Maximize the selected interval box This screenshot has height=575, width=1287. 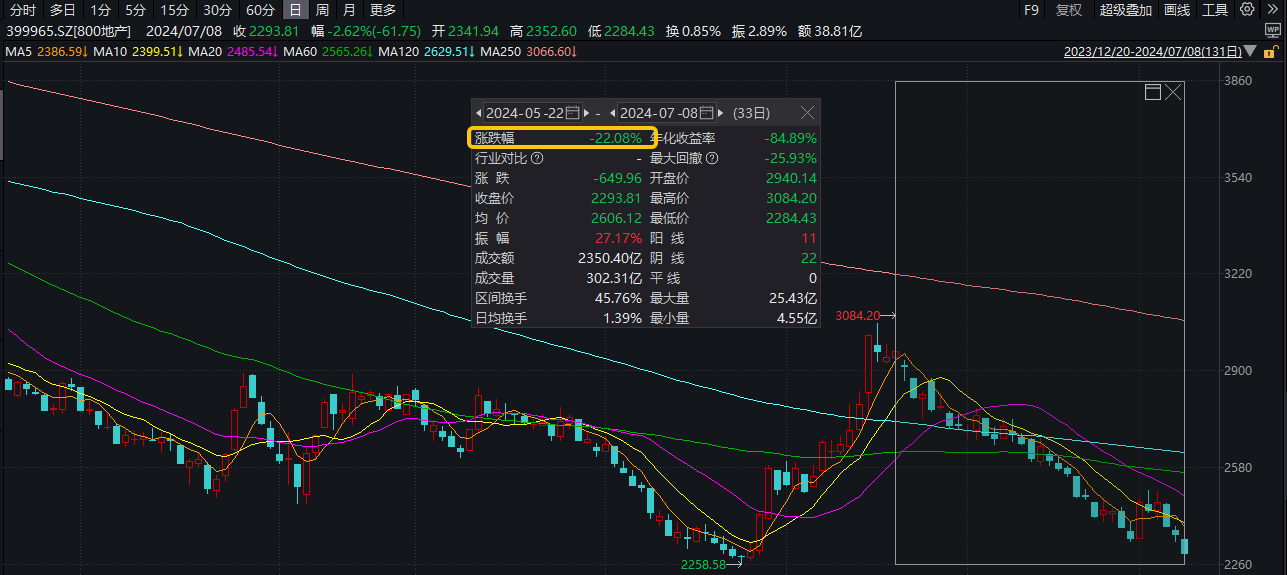[1153, 93]
